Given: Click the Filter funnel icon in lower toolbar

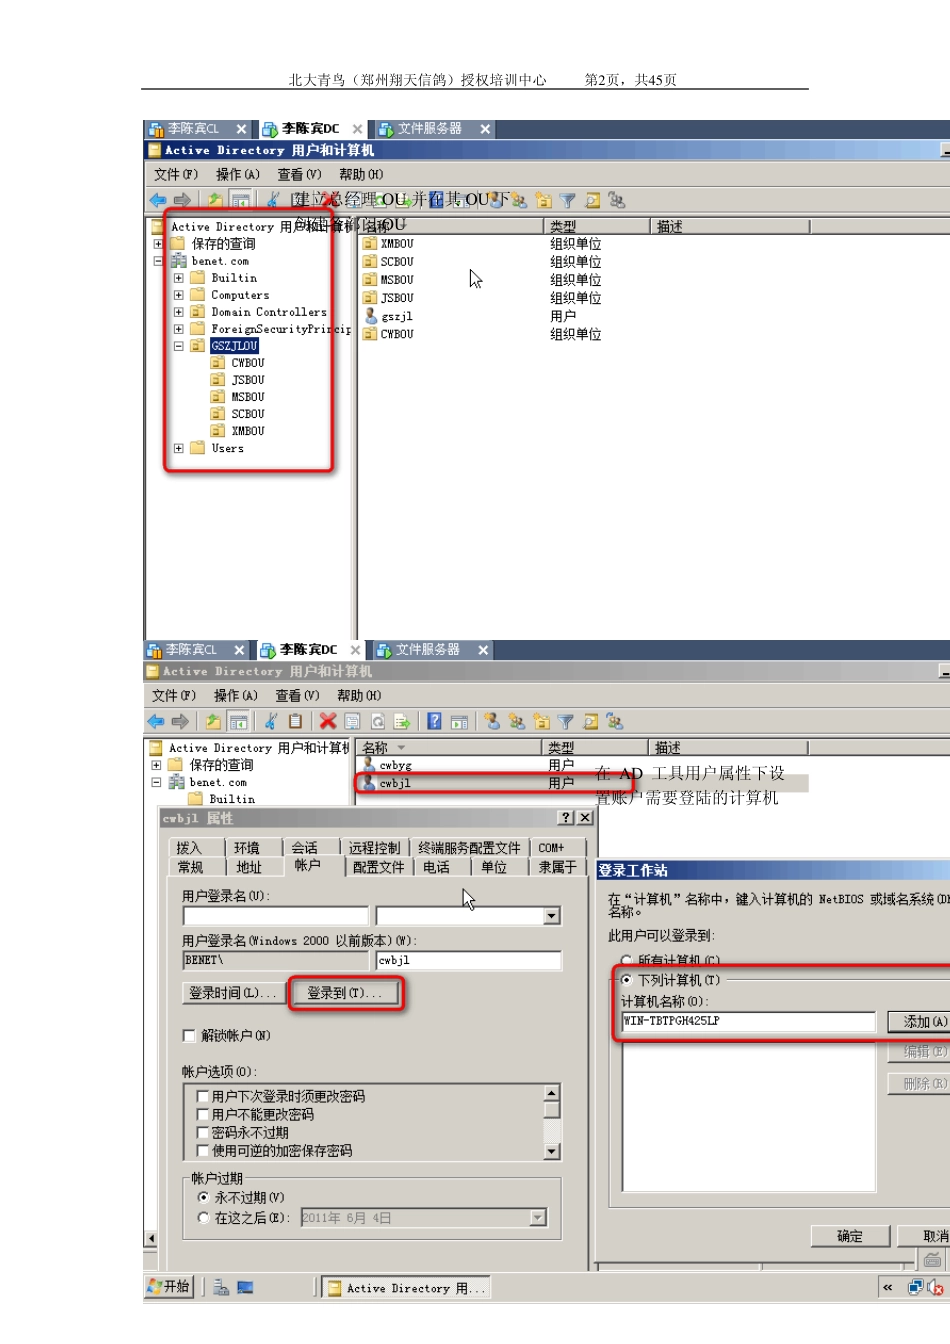Looking at the screenshot, I should click(x=565, y=721).
